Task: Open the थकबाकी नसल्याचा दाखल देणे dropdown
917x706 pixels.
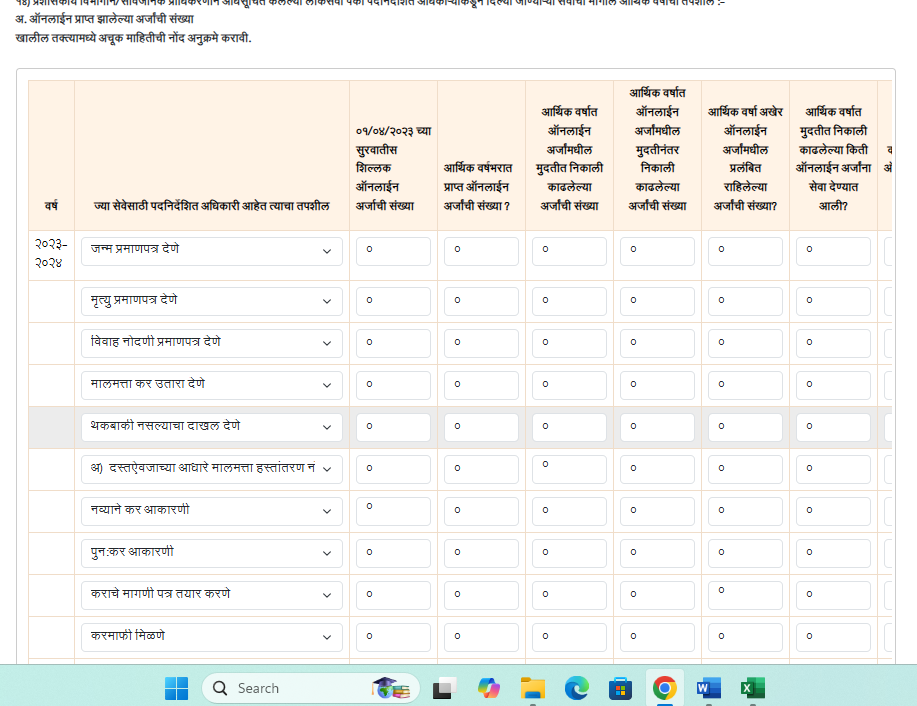Action: click(x=212, y=428)
